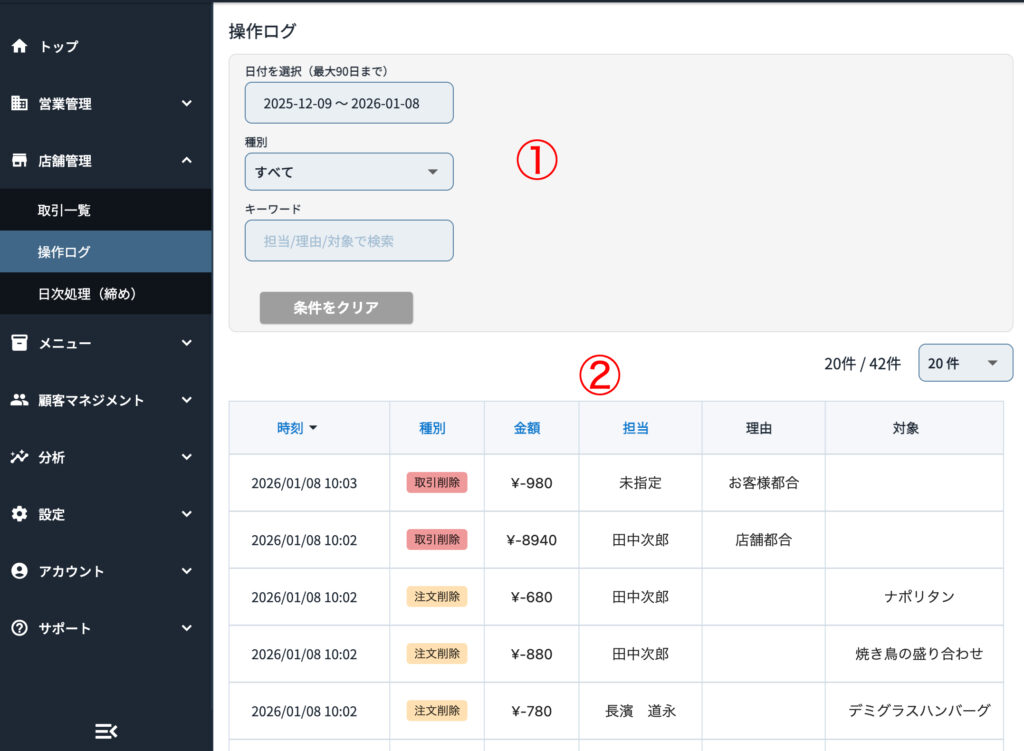Click the building icon for 営業管理
Screen dimensions: 1024x751
[19, 103]
